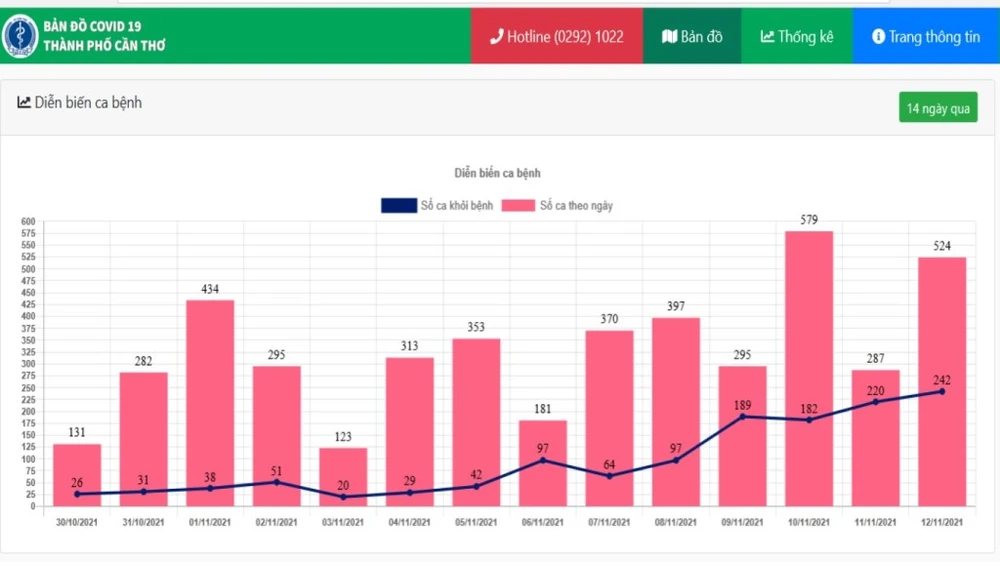Toggle the Số ca khỏi bệnh legend series
Screen dimensions: 1000x562
[456, 206]
